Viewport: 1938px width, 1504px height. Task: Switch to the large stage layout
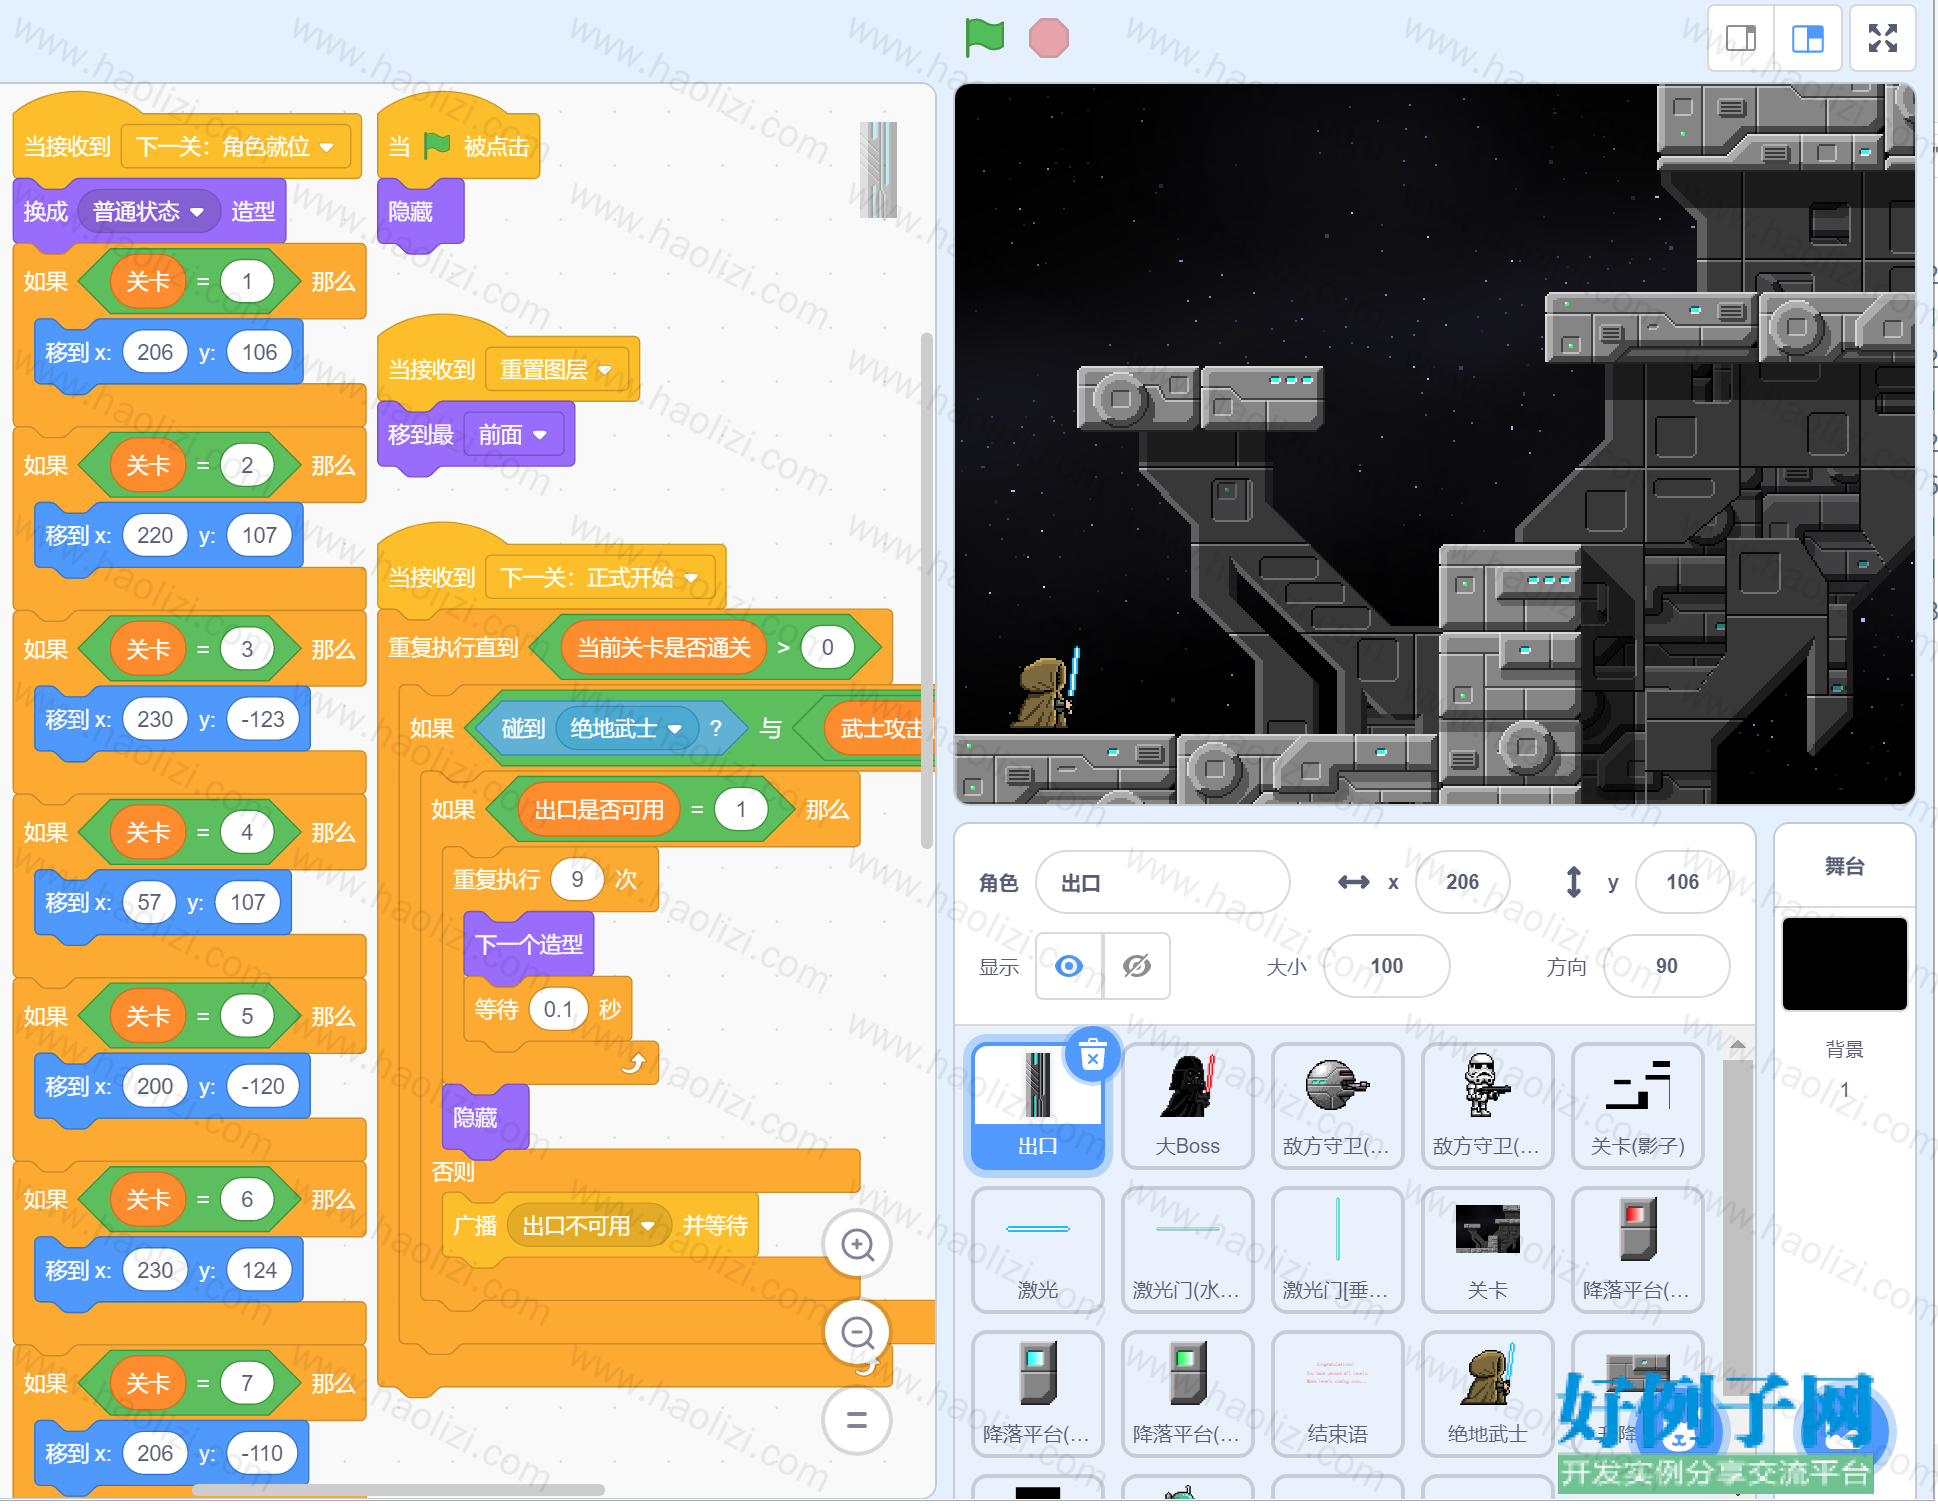(1808, 38)
